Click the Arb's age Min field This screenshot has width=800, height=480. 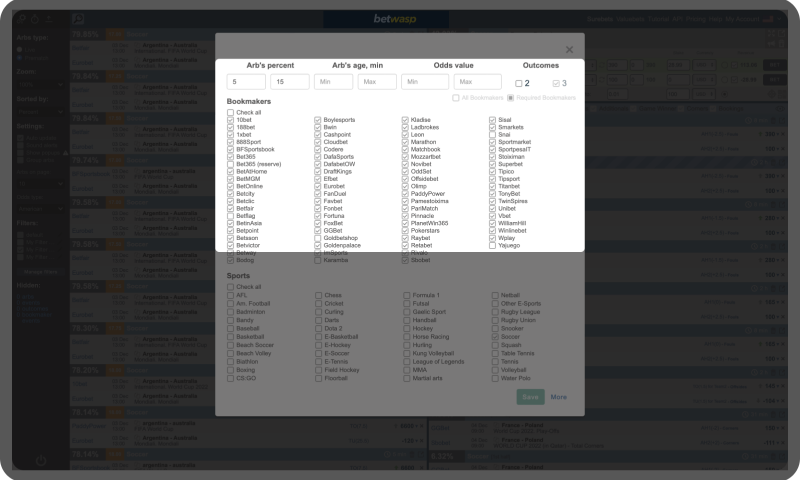coord(333,82)
